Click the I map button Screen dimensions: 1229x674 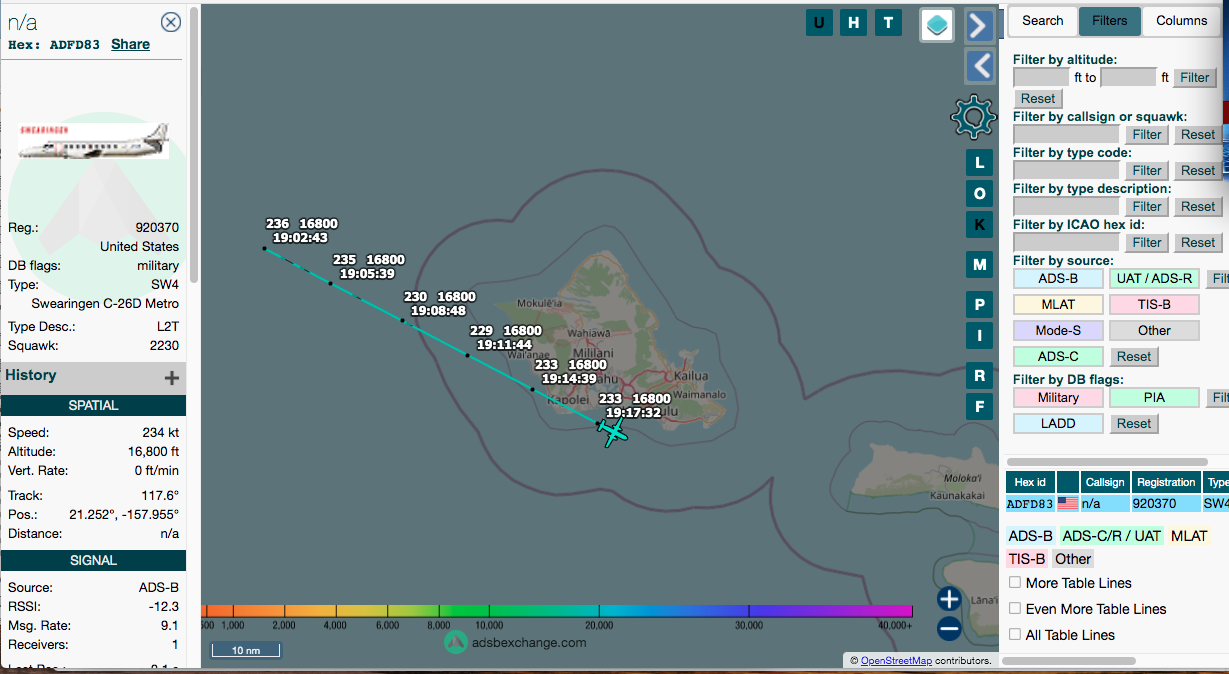tap(979, 336)
